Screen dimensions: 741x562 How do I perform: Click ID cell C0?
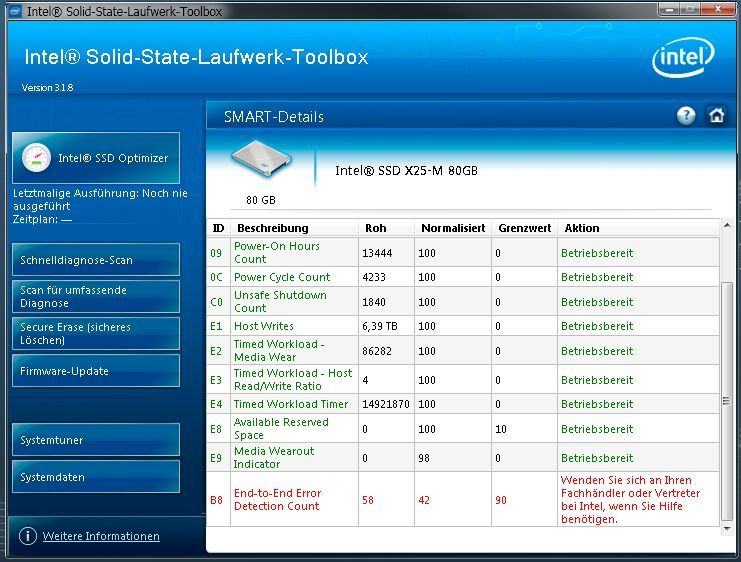tap(216, 302)
